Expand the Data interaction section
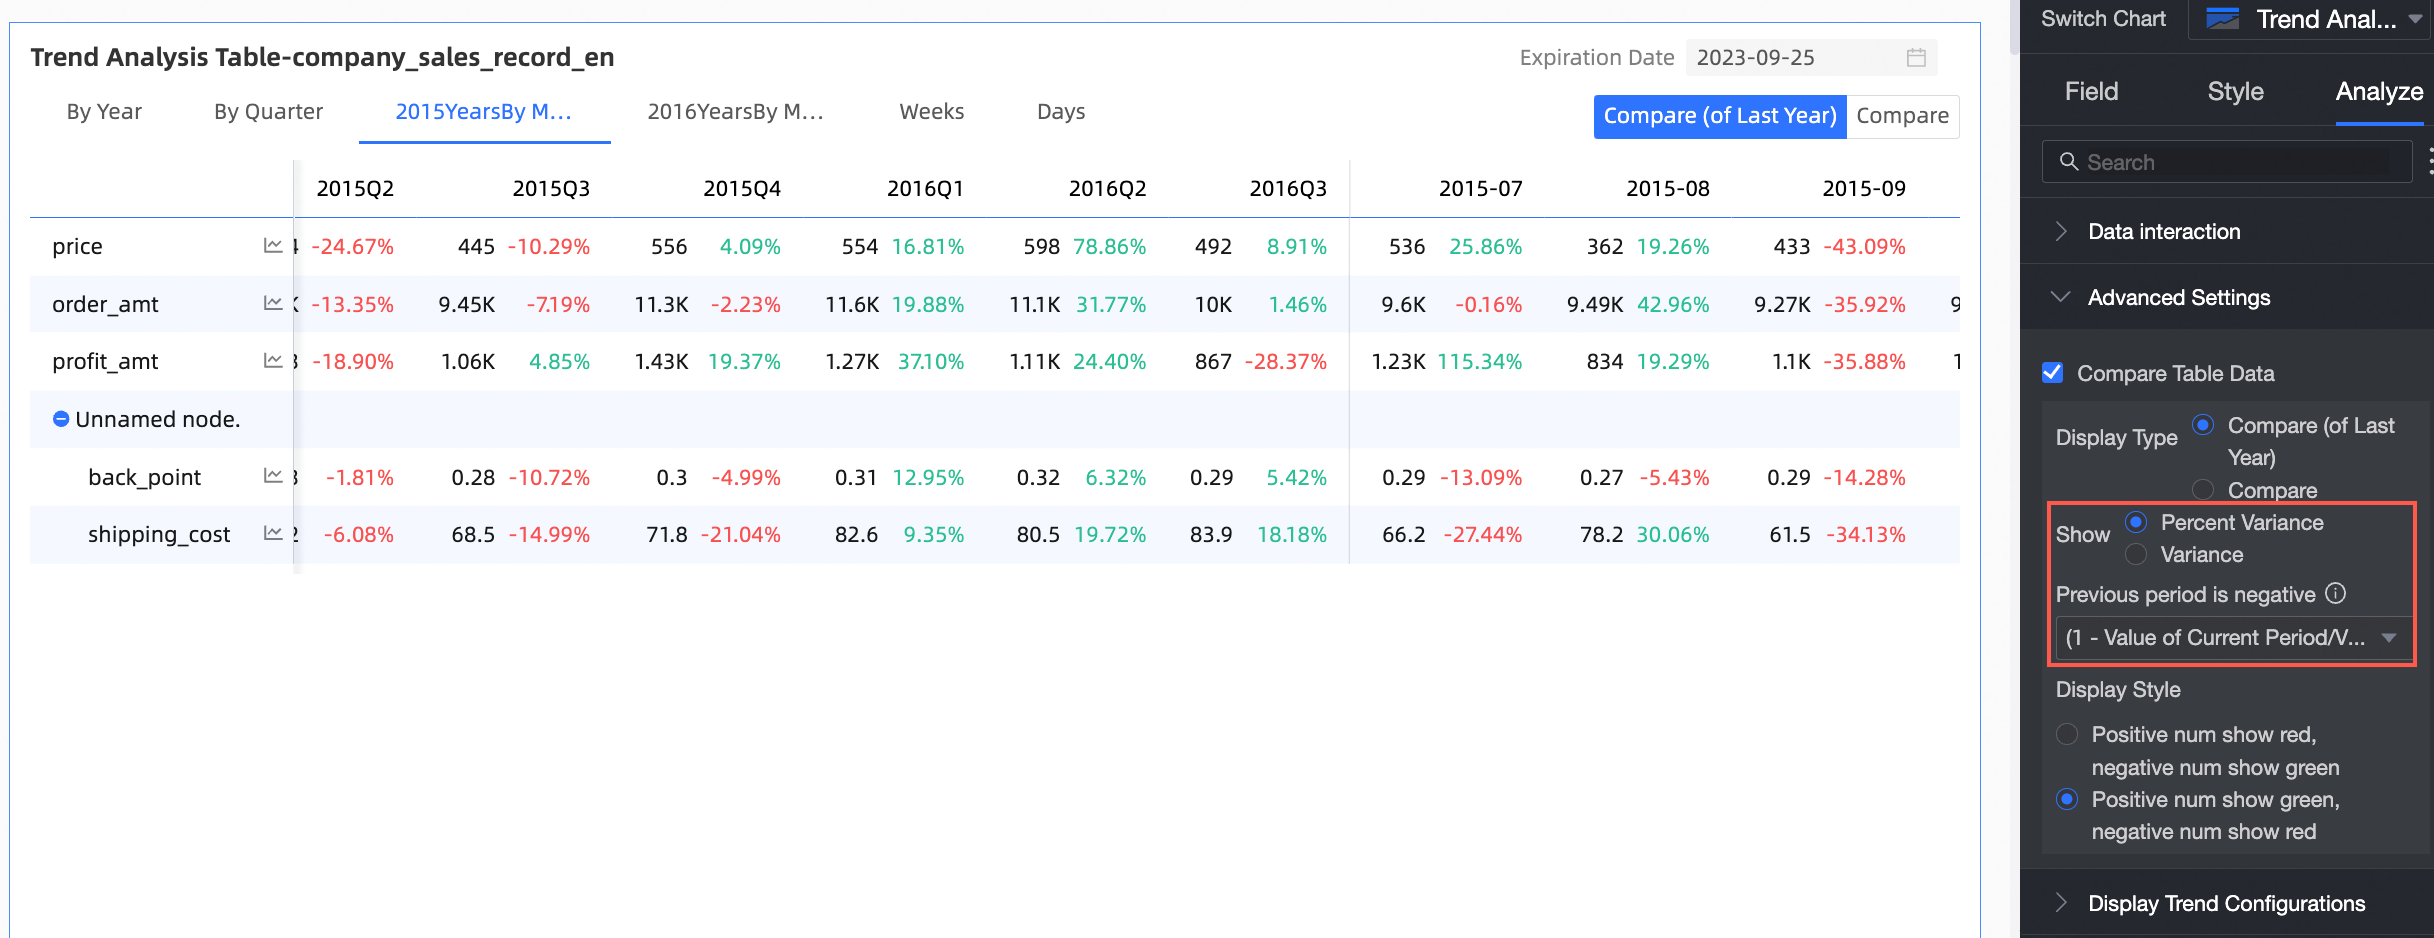The width and height of the screenshot is (2434, 938). pos(2061,231)
